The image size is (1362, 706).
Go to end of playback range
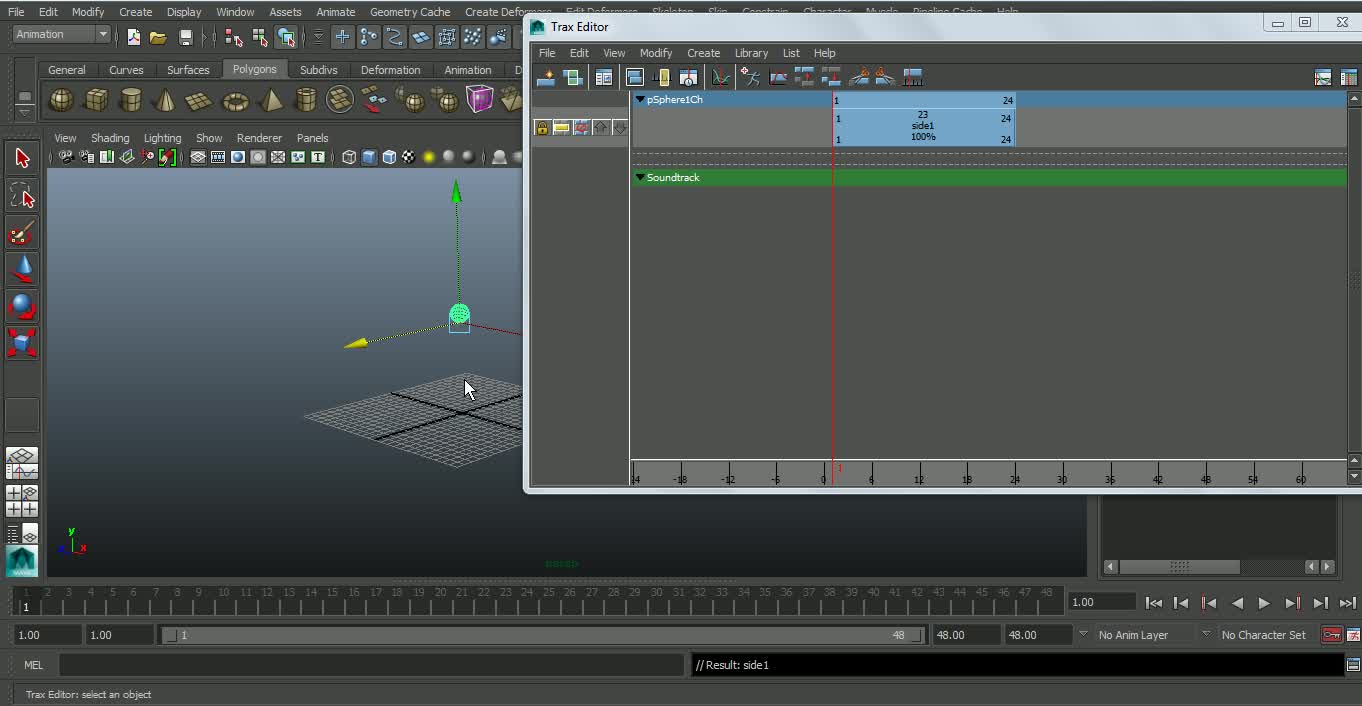point(1347,603)
